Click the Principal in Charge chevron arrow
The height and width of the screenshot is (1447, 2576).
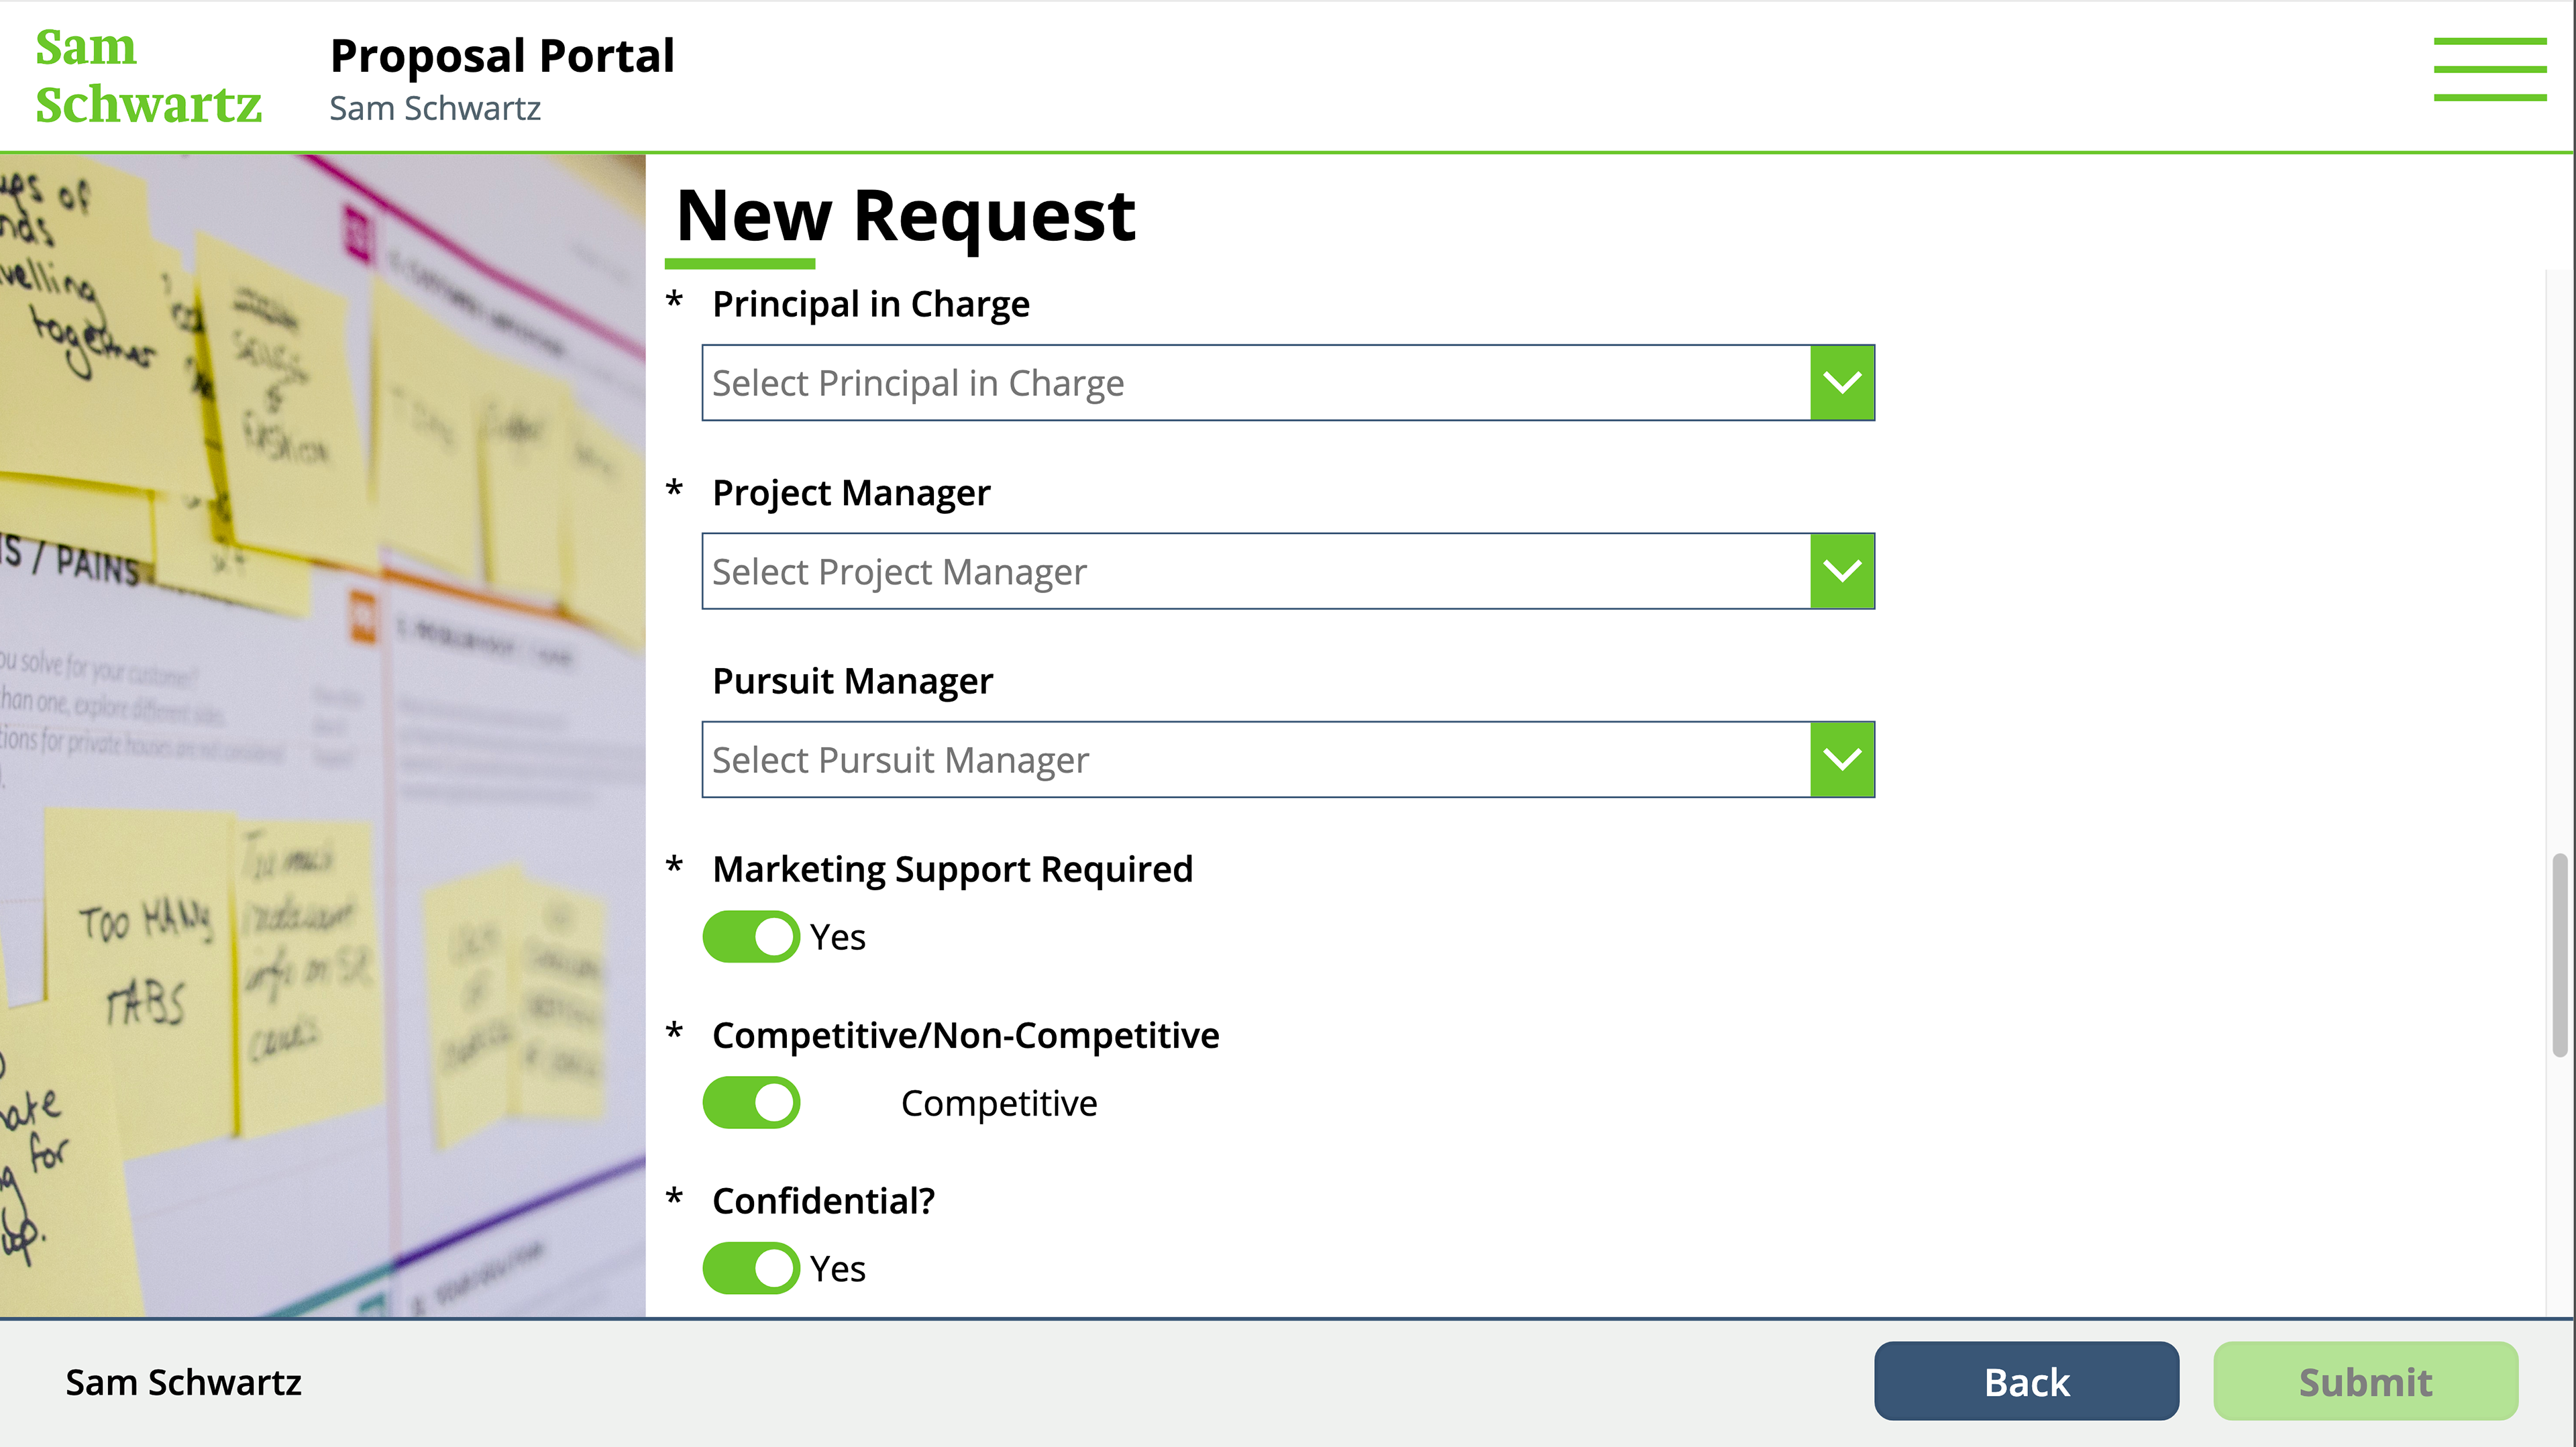pos(1842,383)
